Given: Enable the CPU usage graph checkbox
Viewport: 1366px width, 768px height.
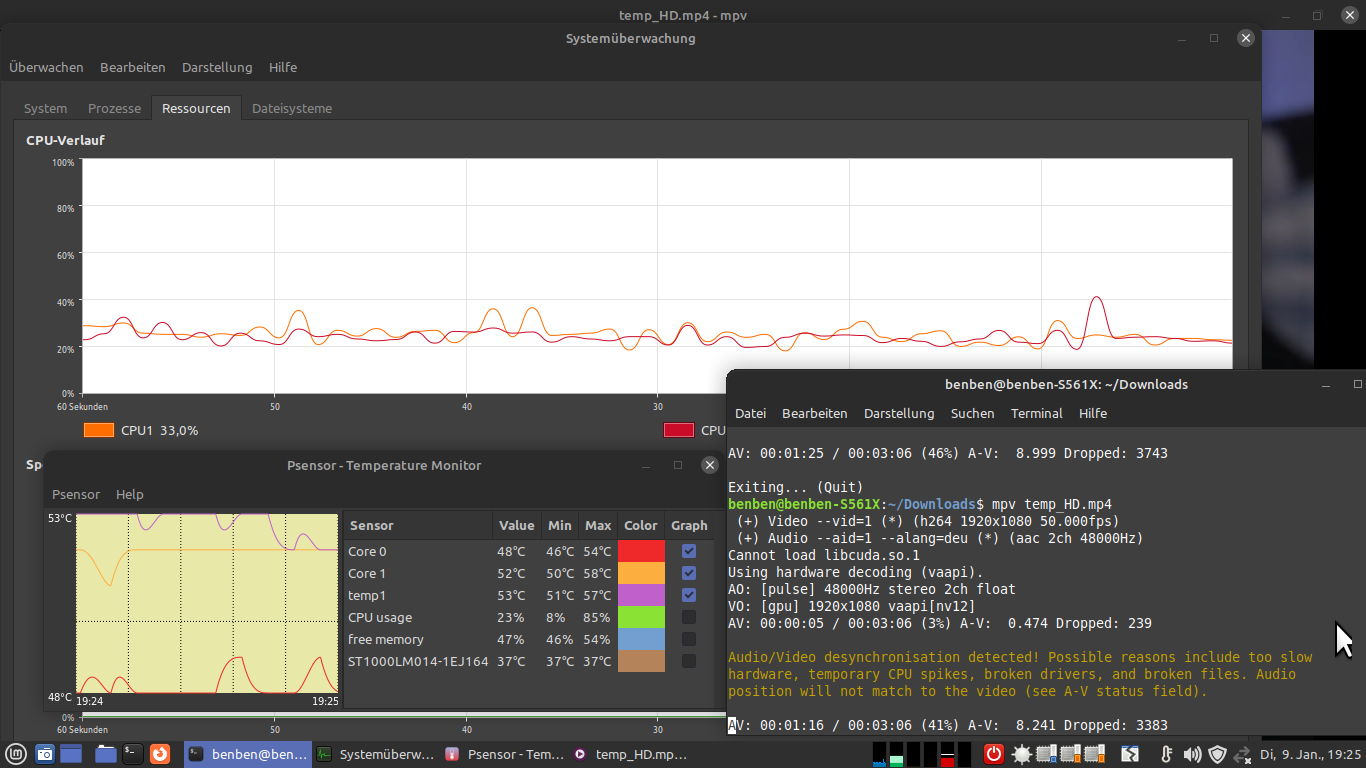Looking at the screenshot, I should coord(689,617).
